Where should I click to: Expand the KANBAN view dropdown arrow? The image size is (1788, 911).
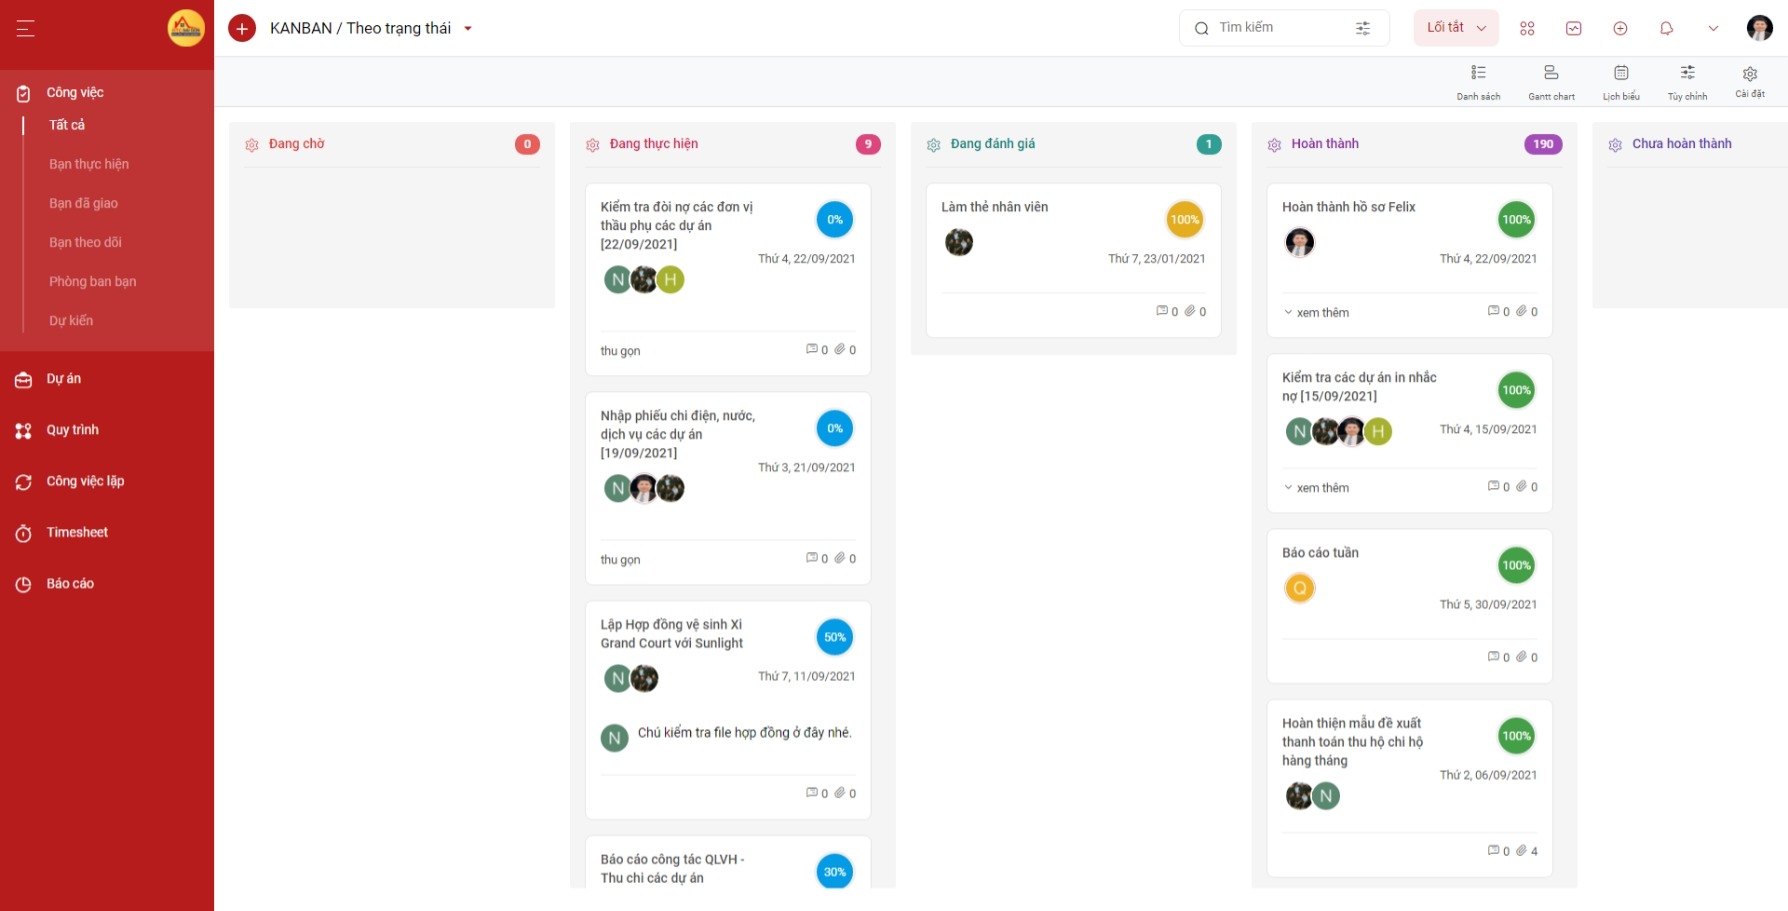[x=468, y=29]
